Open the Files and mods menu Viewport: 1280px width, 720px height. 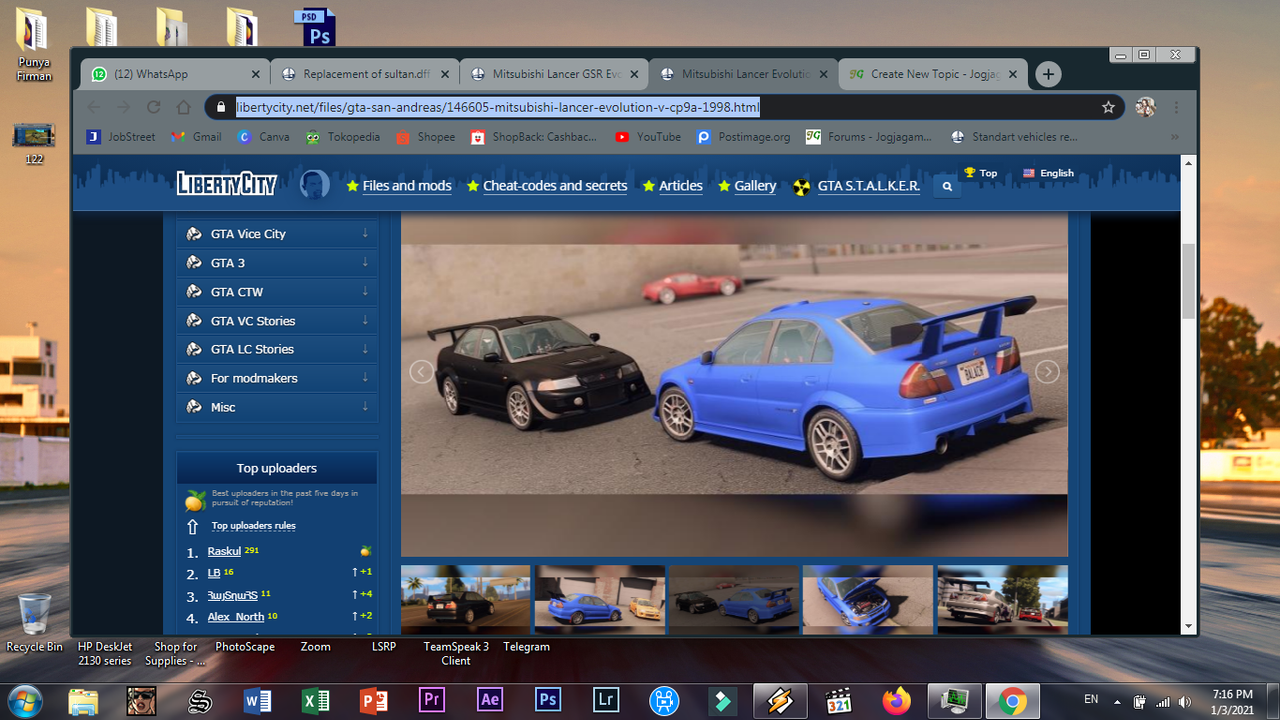[407, 186]
